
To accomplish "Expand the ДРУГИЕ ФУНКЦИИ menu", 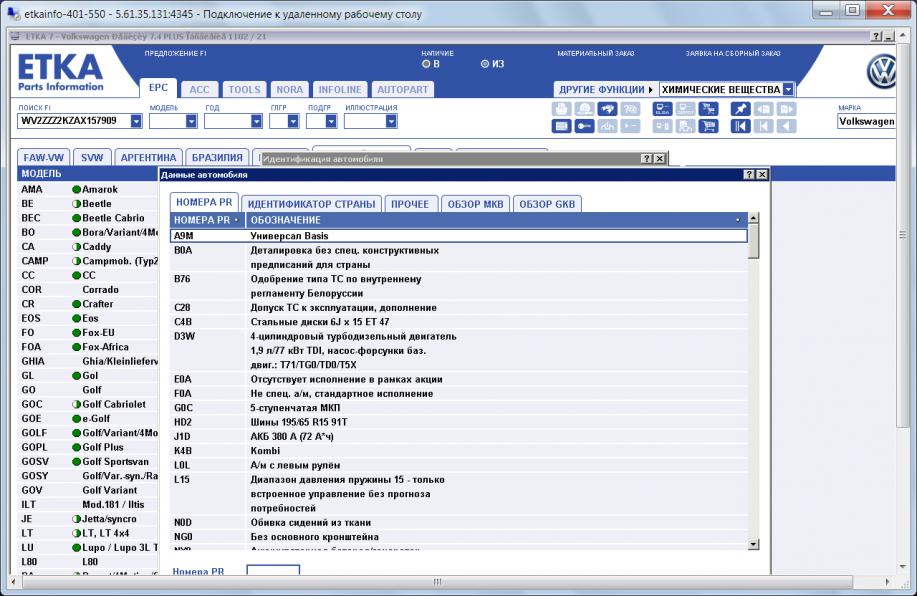I will (x=605, y=89).
